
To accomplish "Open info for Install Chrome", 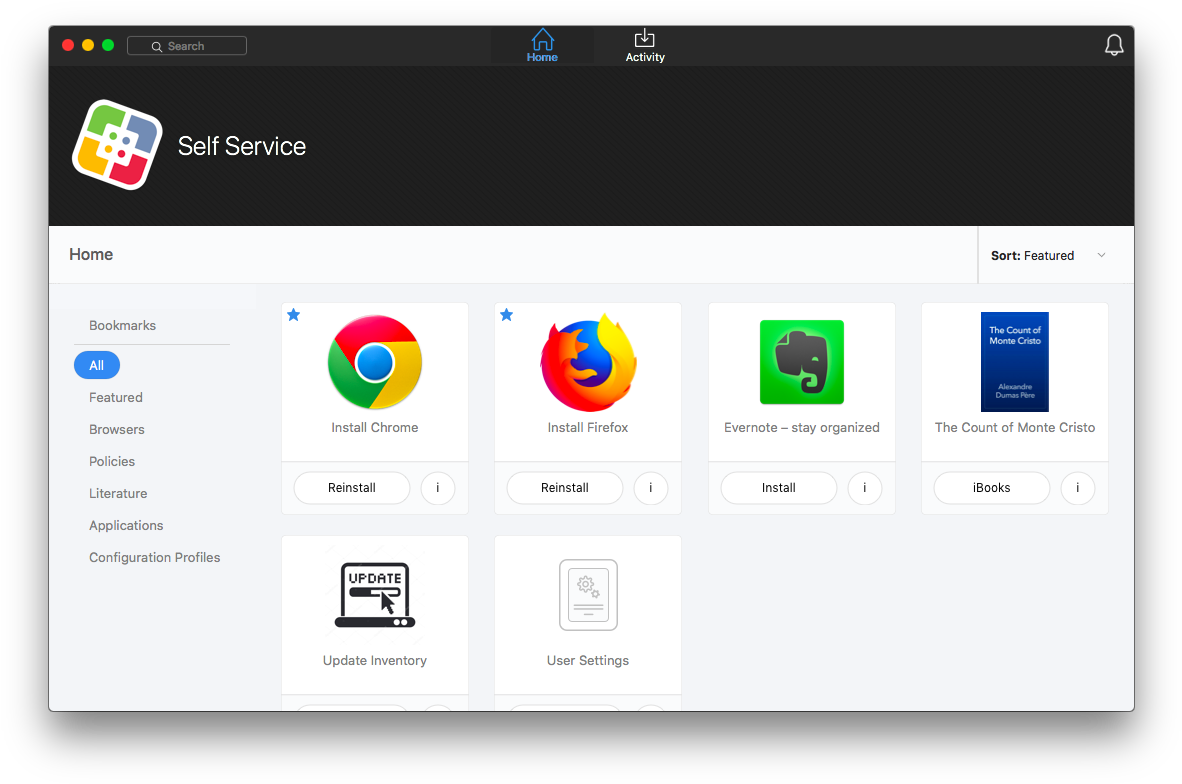I will pos(438,488).
